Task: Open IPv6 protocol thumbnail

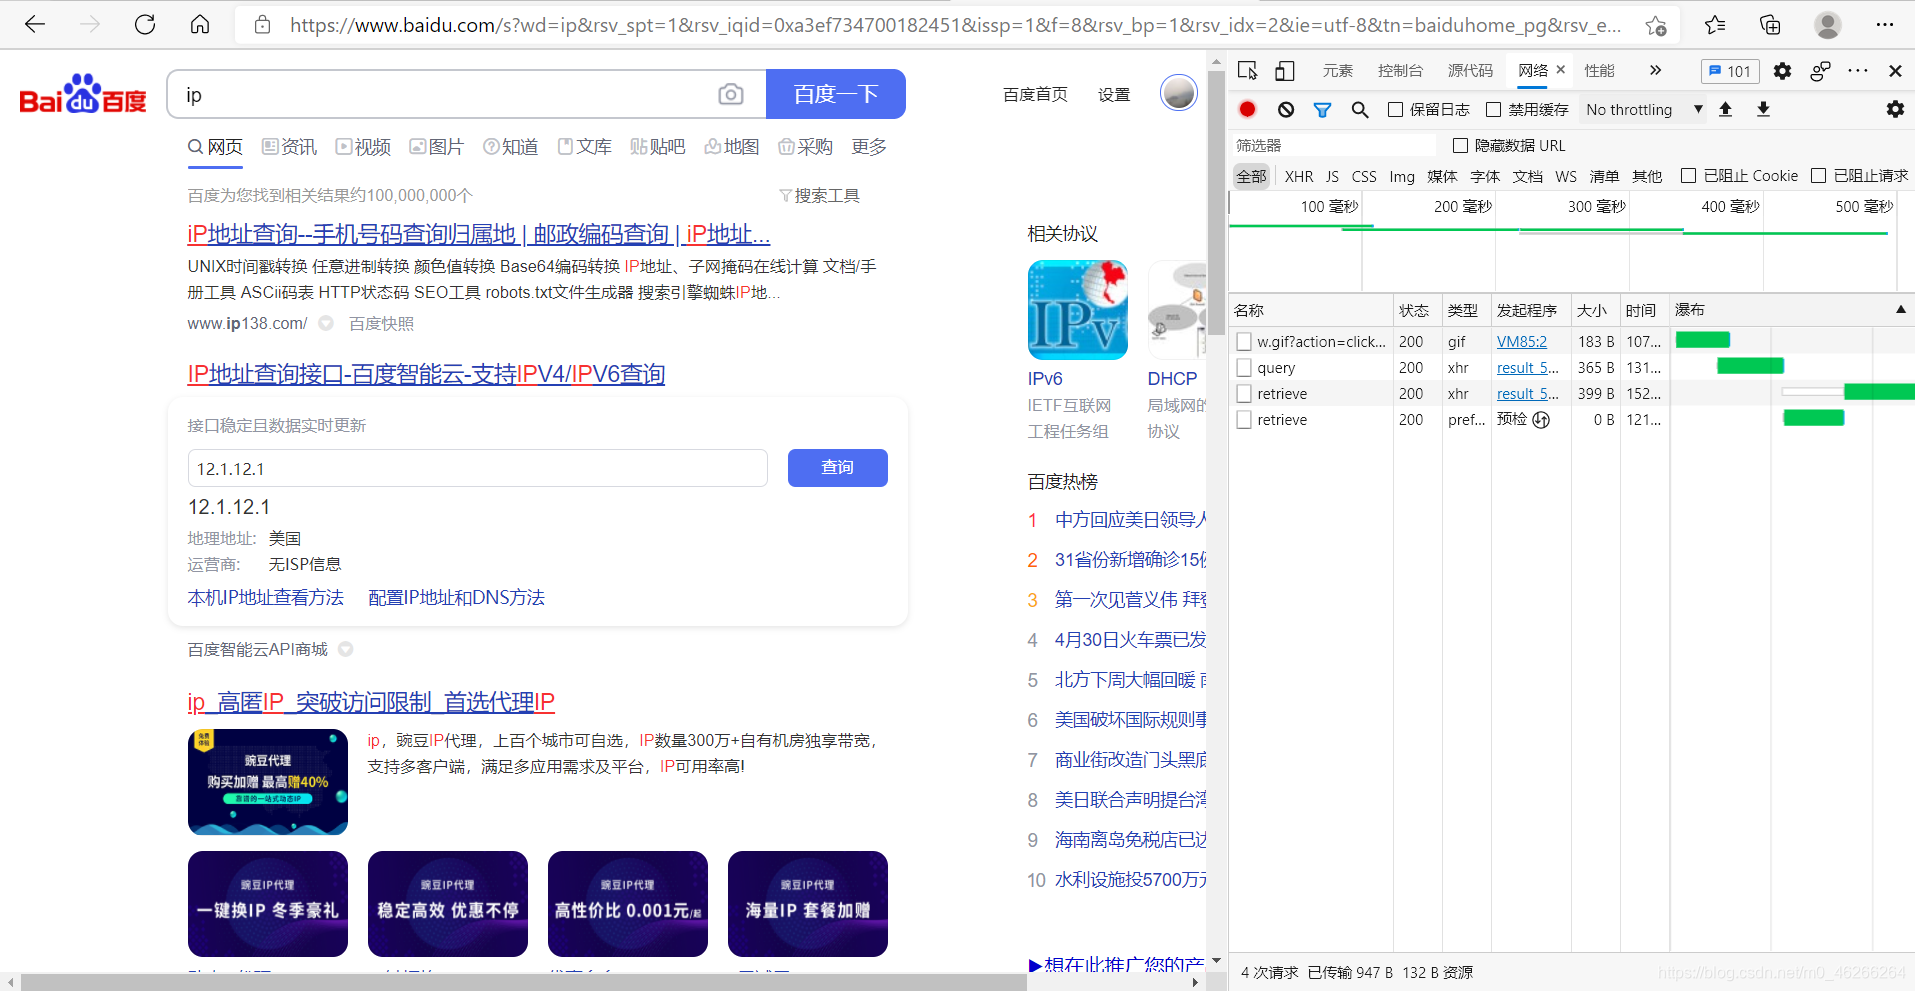Action: point(1078,310)
